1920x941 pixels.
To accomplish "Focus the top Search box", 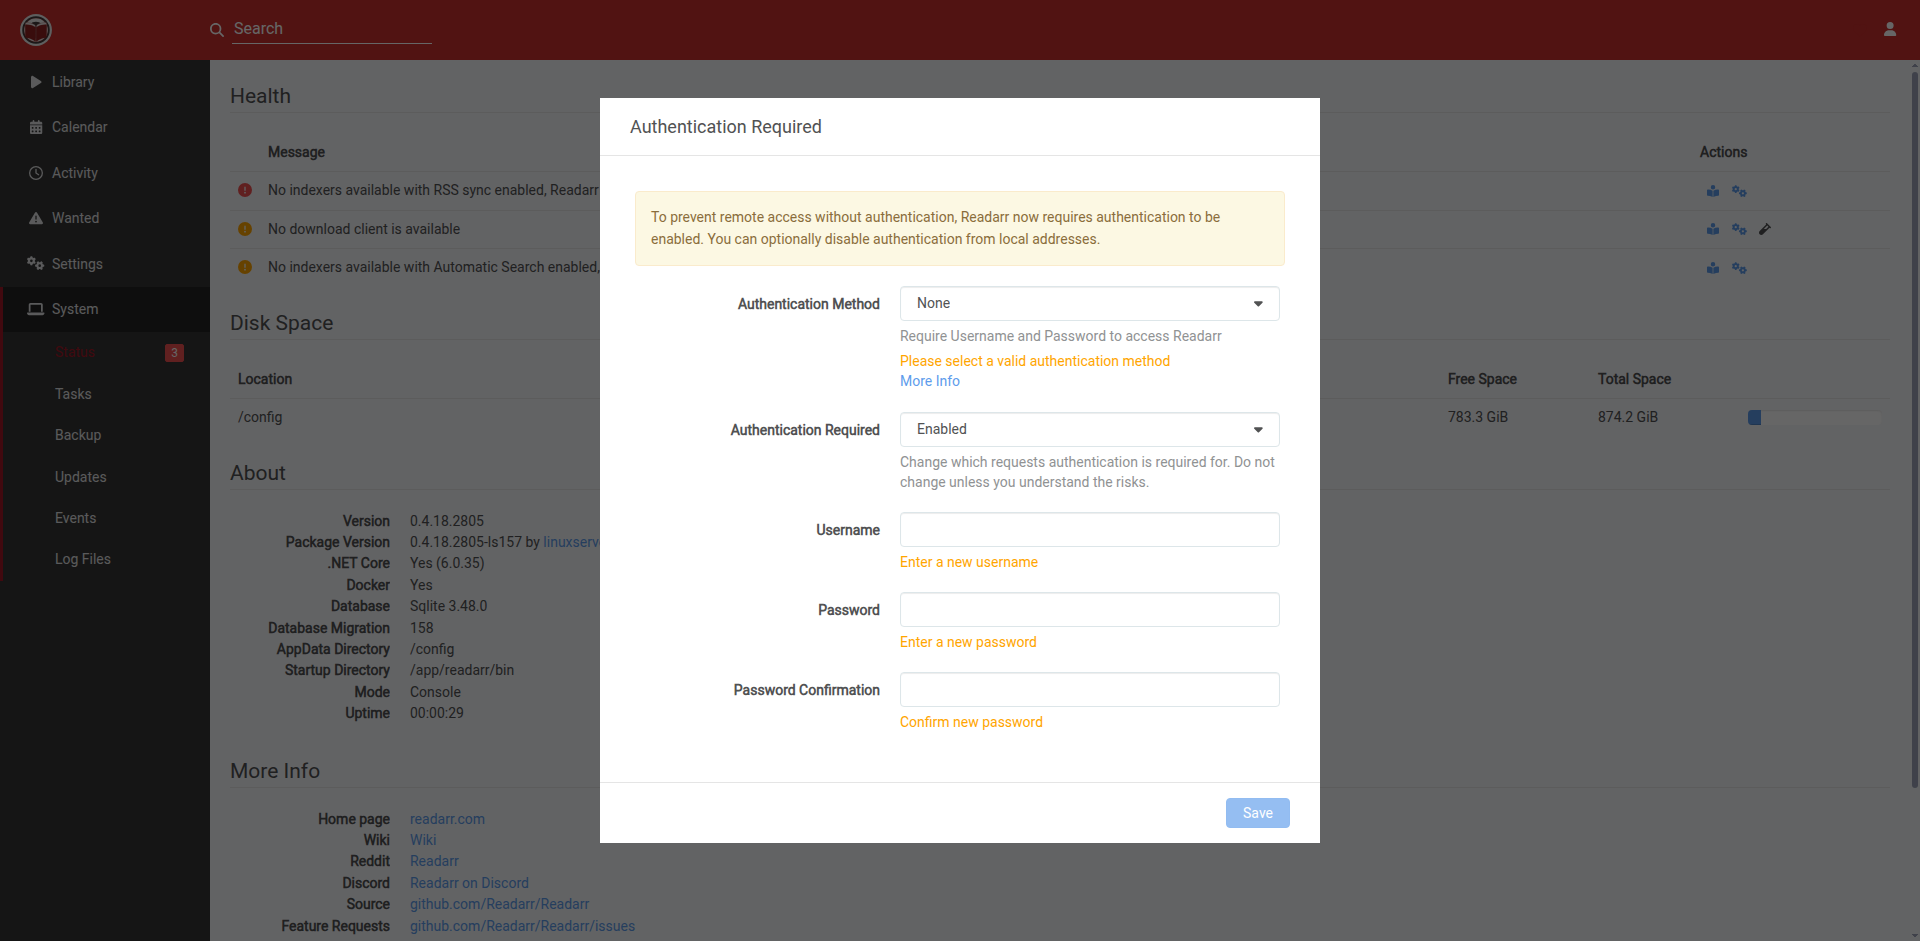I will pyautogui.click(x=332, y=29).
